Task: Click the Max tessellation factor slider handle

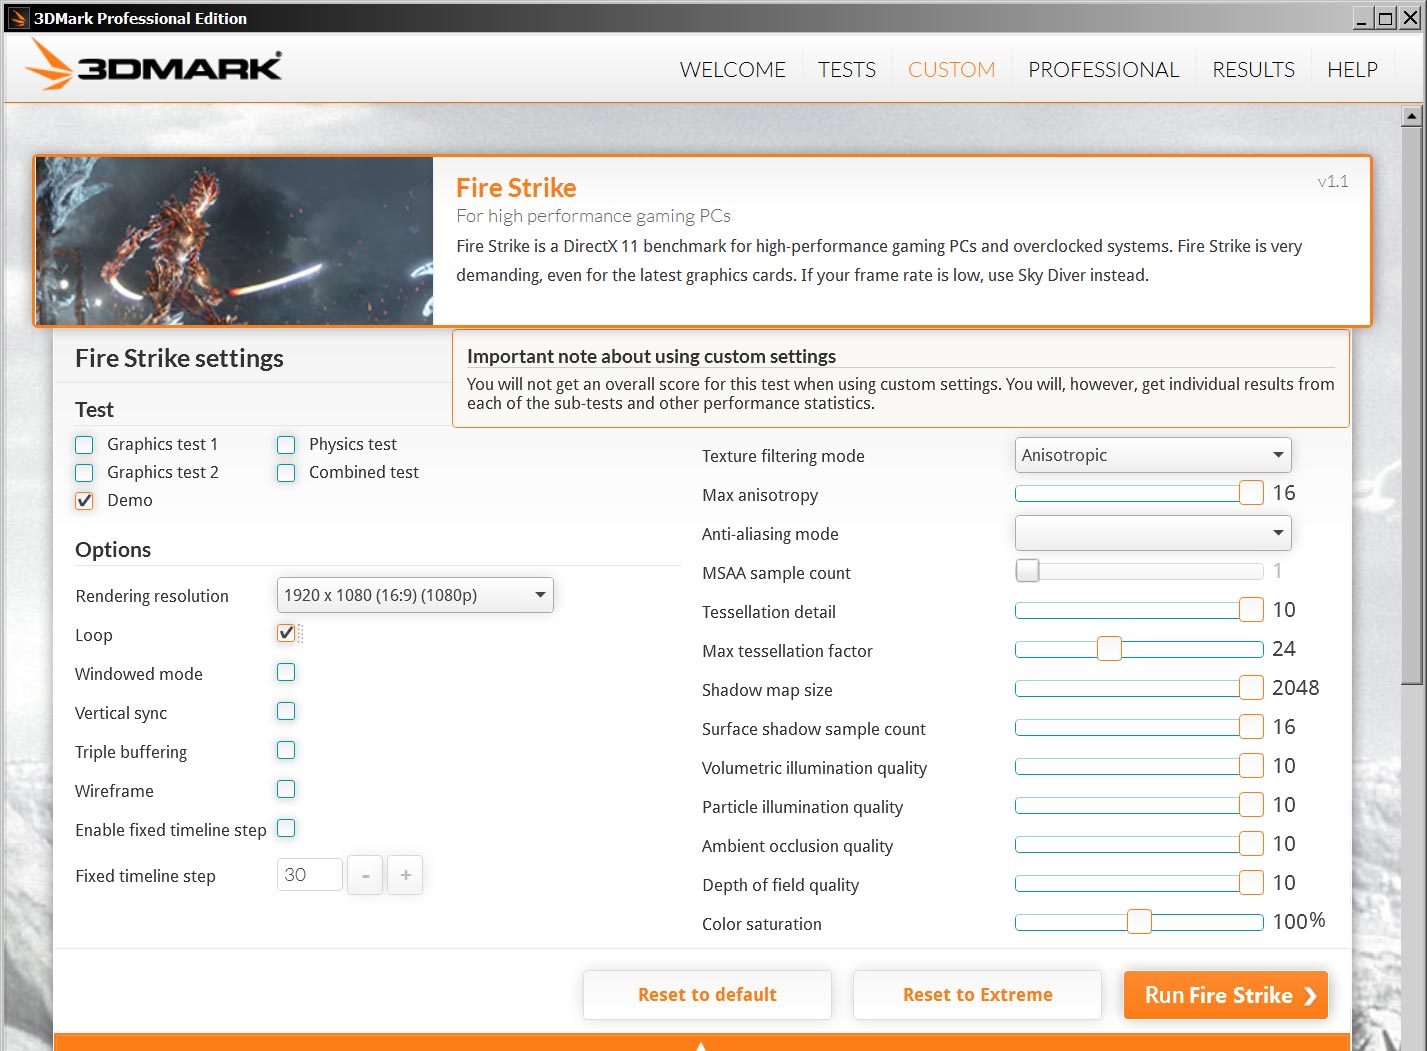Action: click(1109, 650)
